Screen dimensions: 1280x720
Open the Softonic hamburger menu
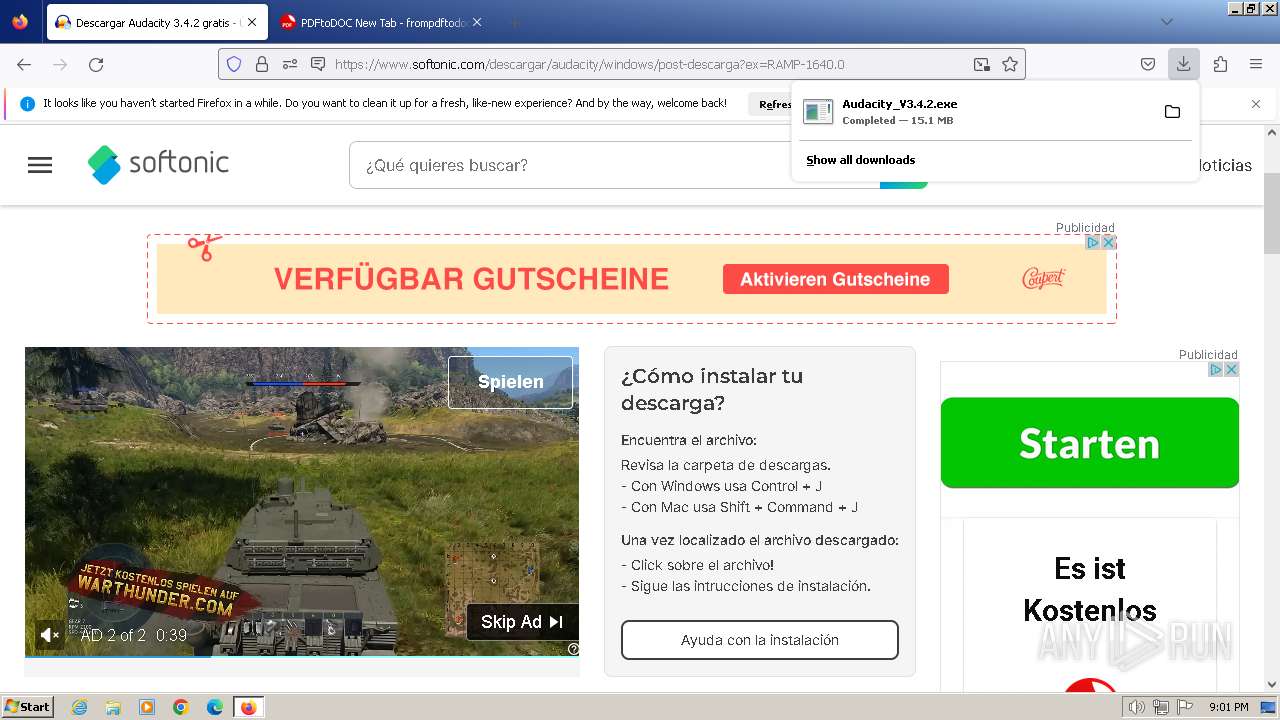[x=40, y=165]
